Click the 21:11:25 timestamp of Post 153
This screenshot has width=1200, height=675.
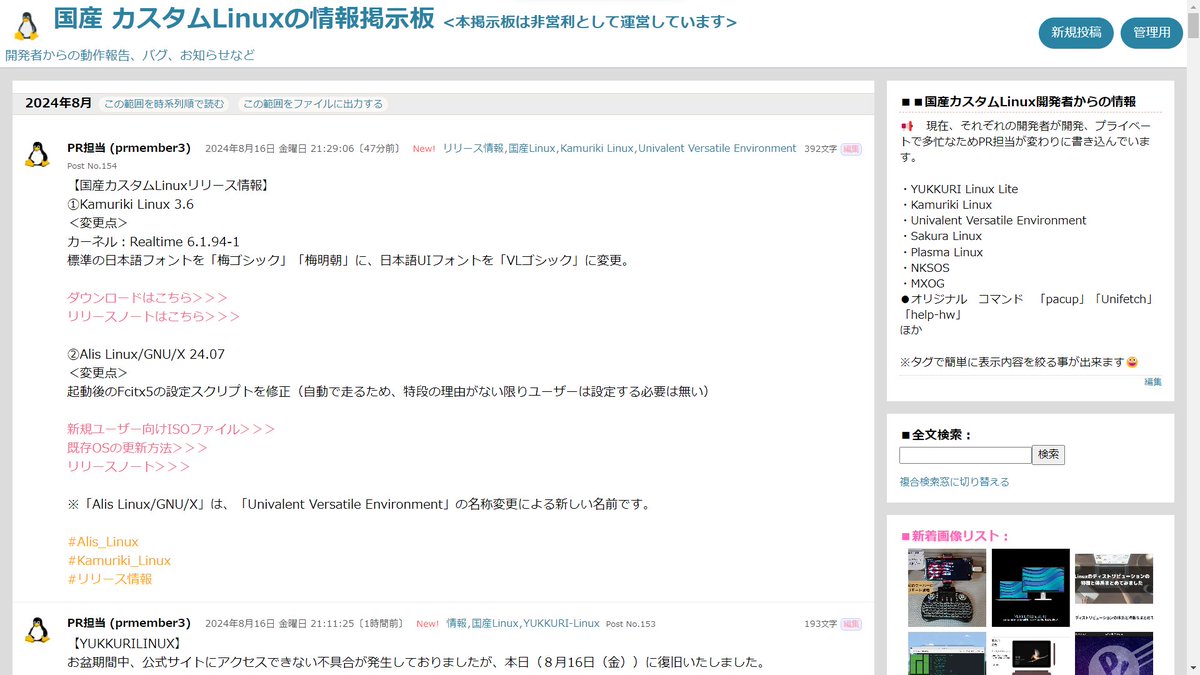click(304, 623)
